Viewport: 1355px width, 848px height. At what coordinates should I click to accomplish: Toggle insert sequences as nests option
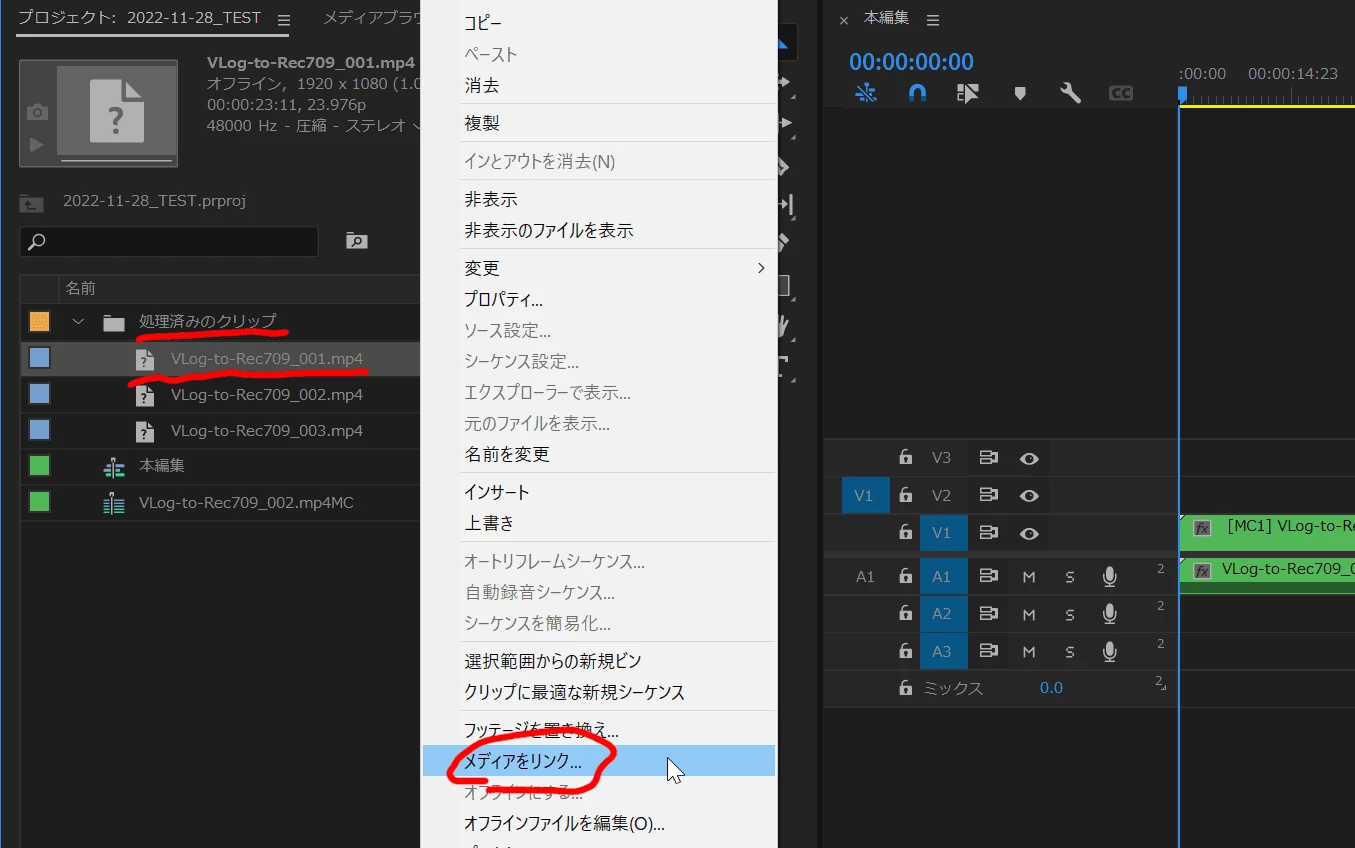click(x=866, y=93)
